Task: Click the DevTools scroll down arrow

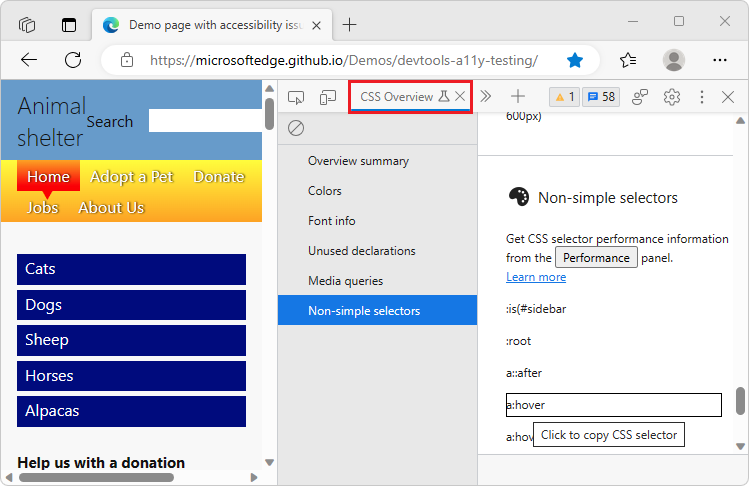Action: pyautogui.click(x=740, y=446)
